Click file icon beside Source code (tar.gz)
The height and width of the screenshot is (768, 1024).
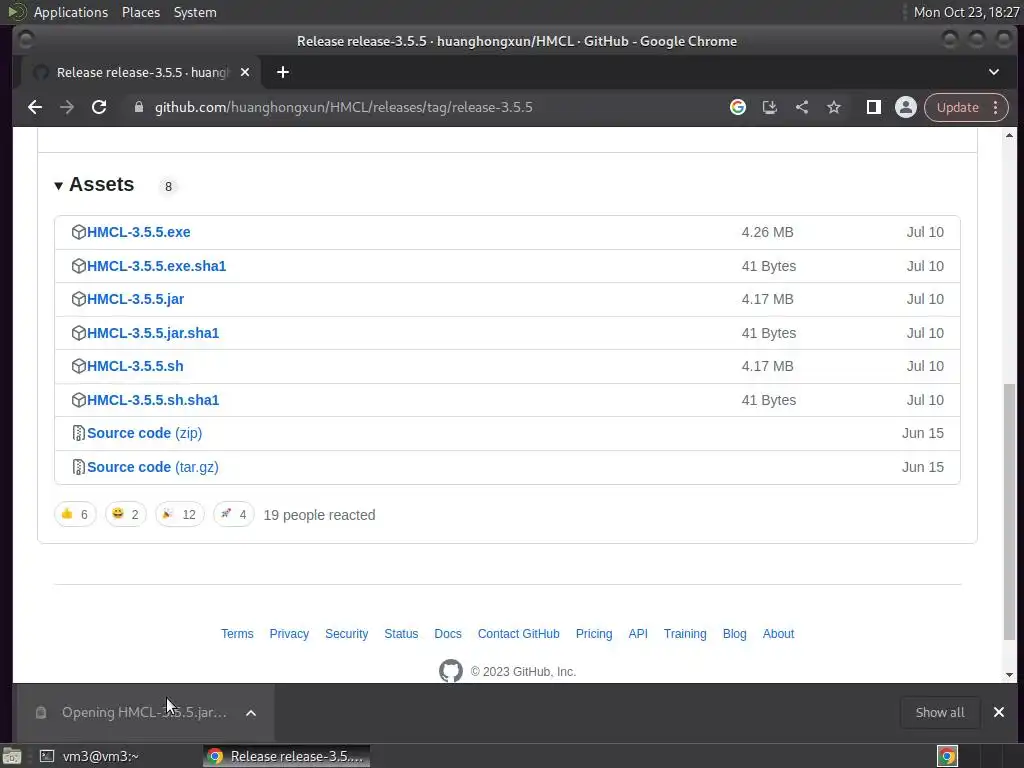78,467
